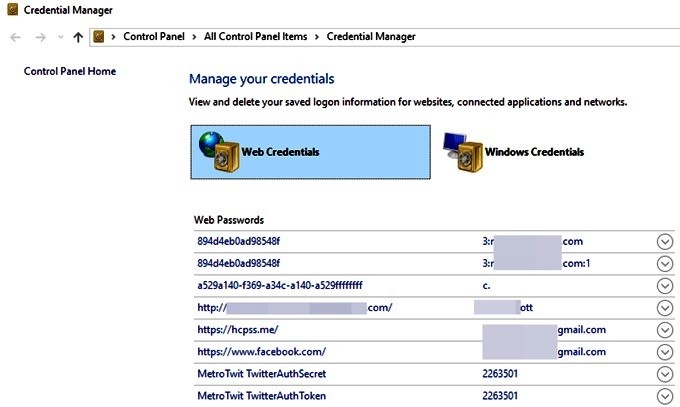The width and height of the screenshot is (680, 407).
Task: Switch to Windows Credentials
Action: [x=534, y=152]
